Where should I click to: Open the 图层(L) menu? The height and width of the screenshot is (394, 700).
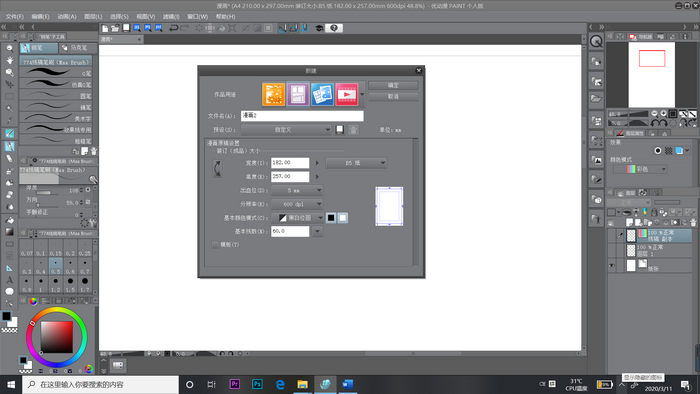click(x=93, y=17)
